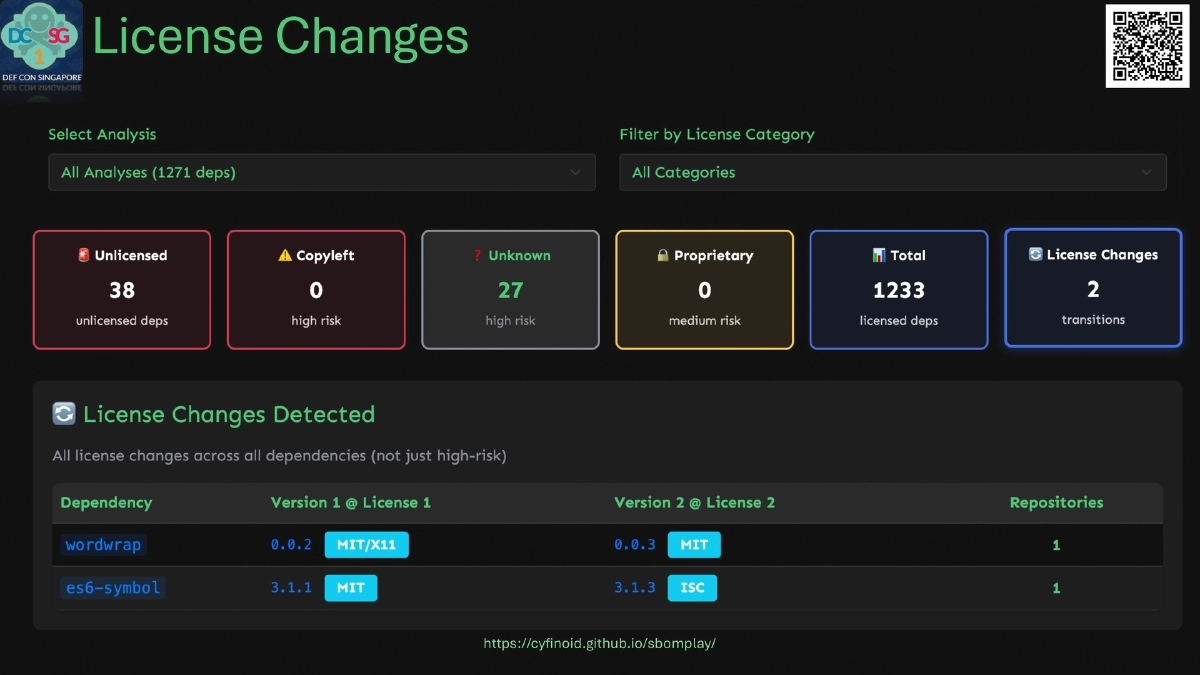
Task: Click the red question mark on the Unknown card
Action: point(480,255)
